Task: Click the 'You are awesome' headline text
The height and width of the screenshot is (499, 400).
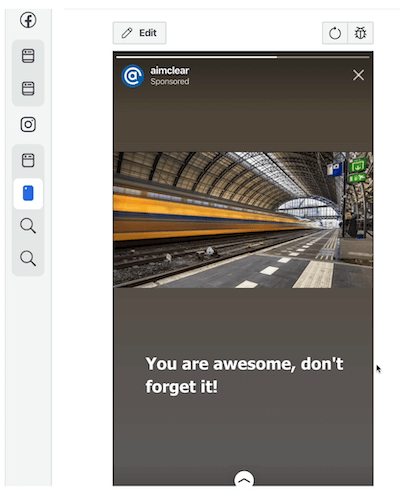Action: (x=244, y=375)
